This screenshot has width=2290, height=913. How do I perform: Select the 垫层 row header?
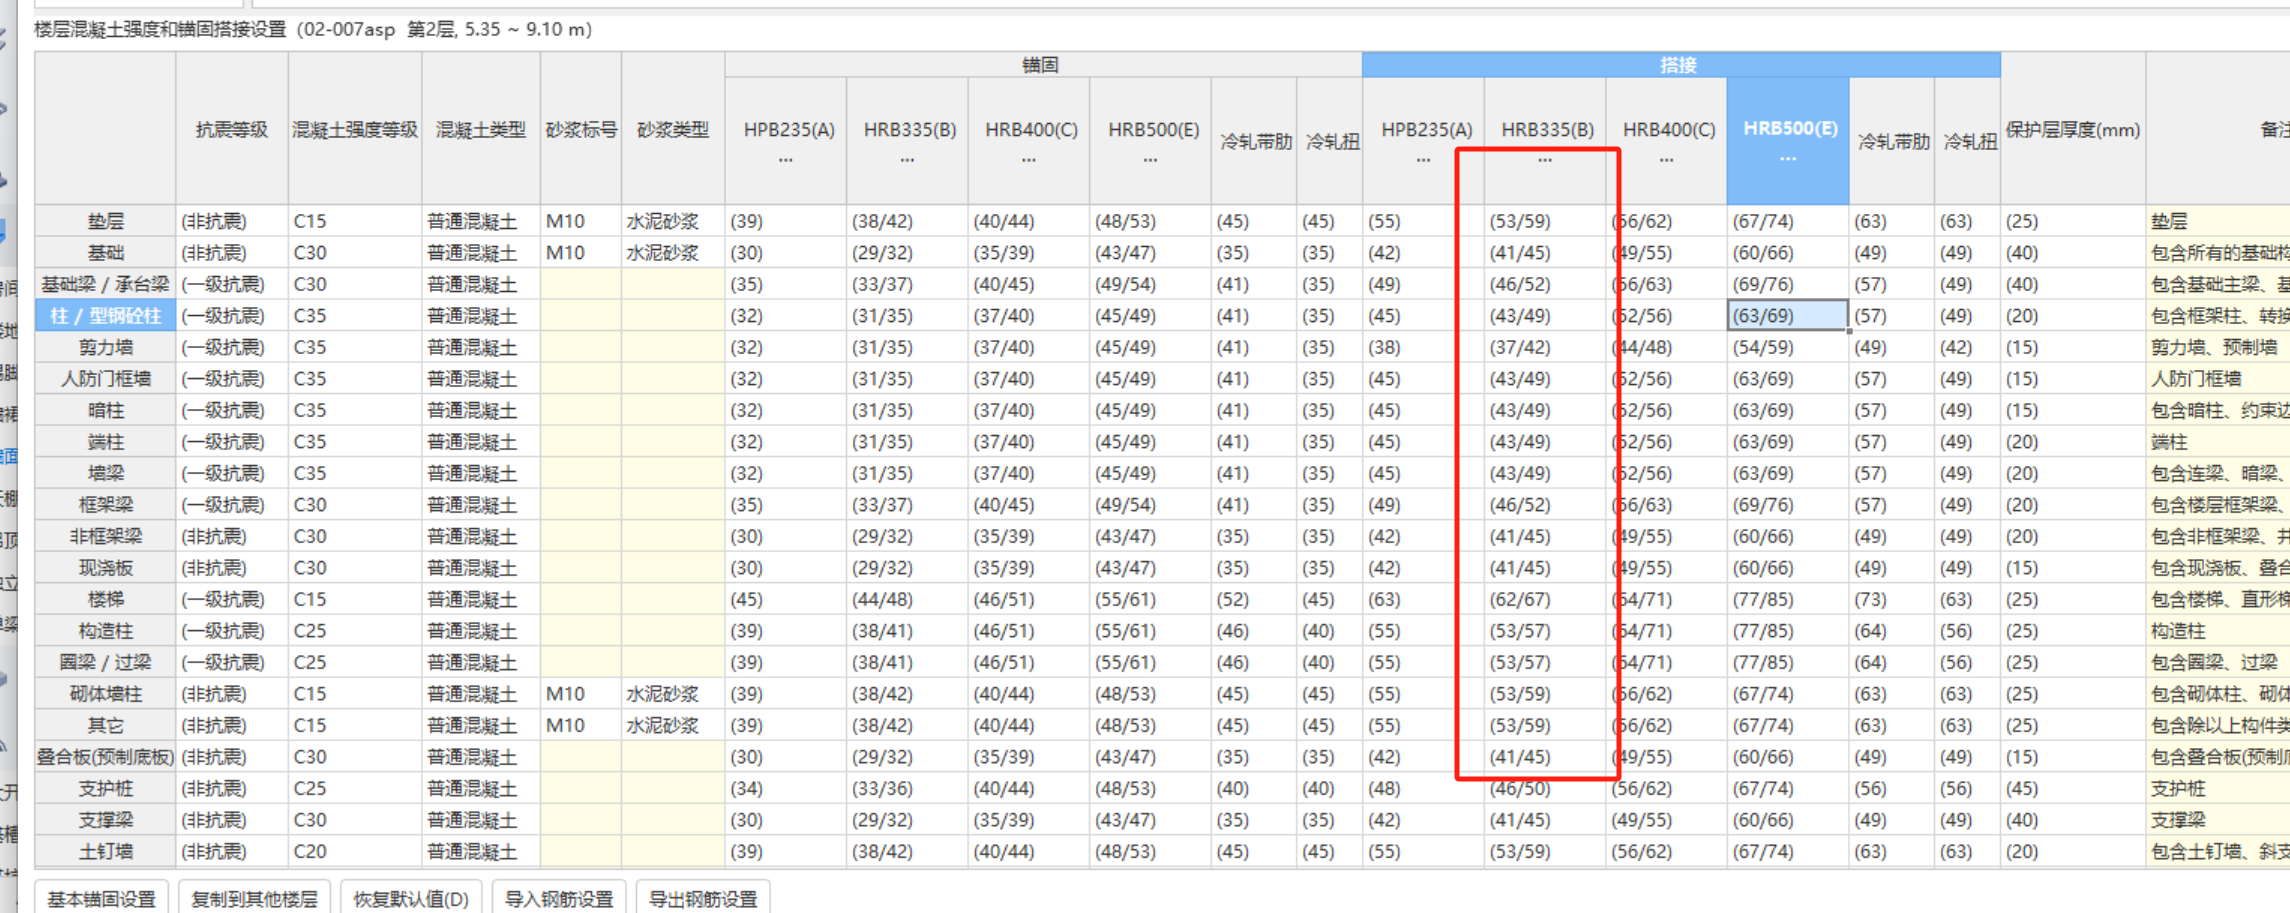pos(106,221)
